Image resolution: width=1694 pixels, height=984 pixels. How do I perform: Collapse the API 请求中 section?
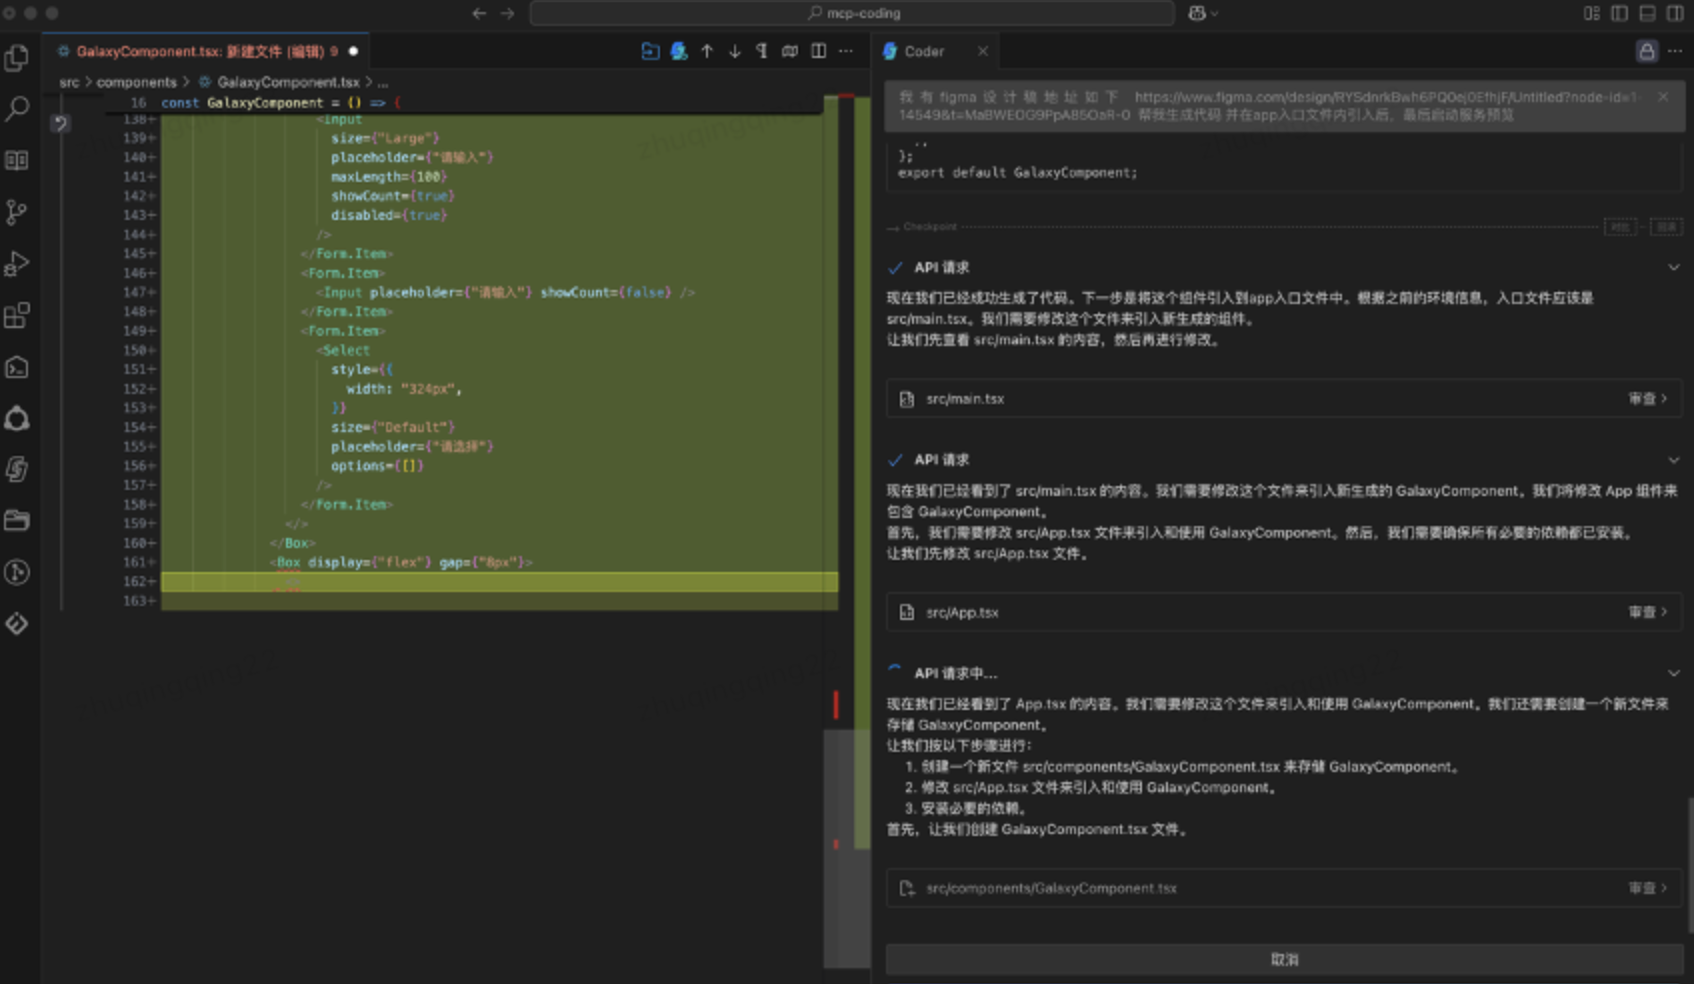click(x=1673, y=673)
